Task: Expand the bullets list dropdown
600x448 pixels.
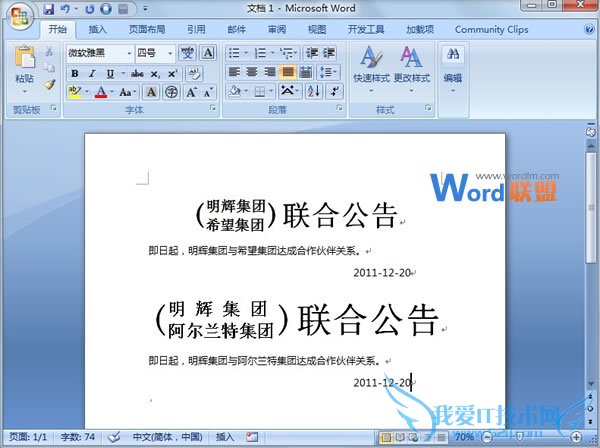Action: point(246,53)
